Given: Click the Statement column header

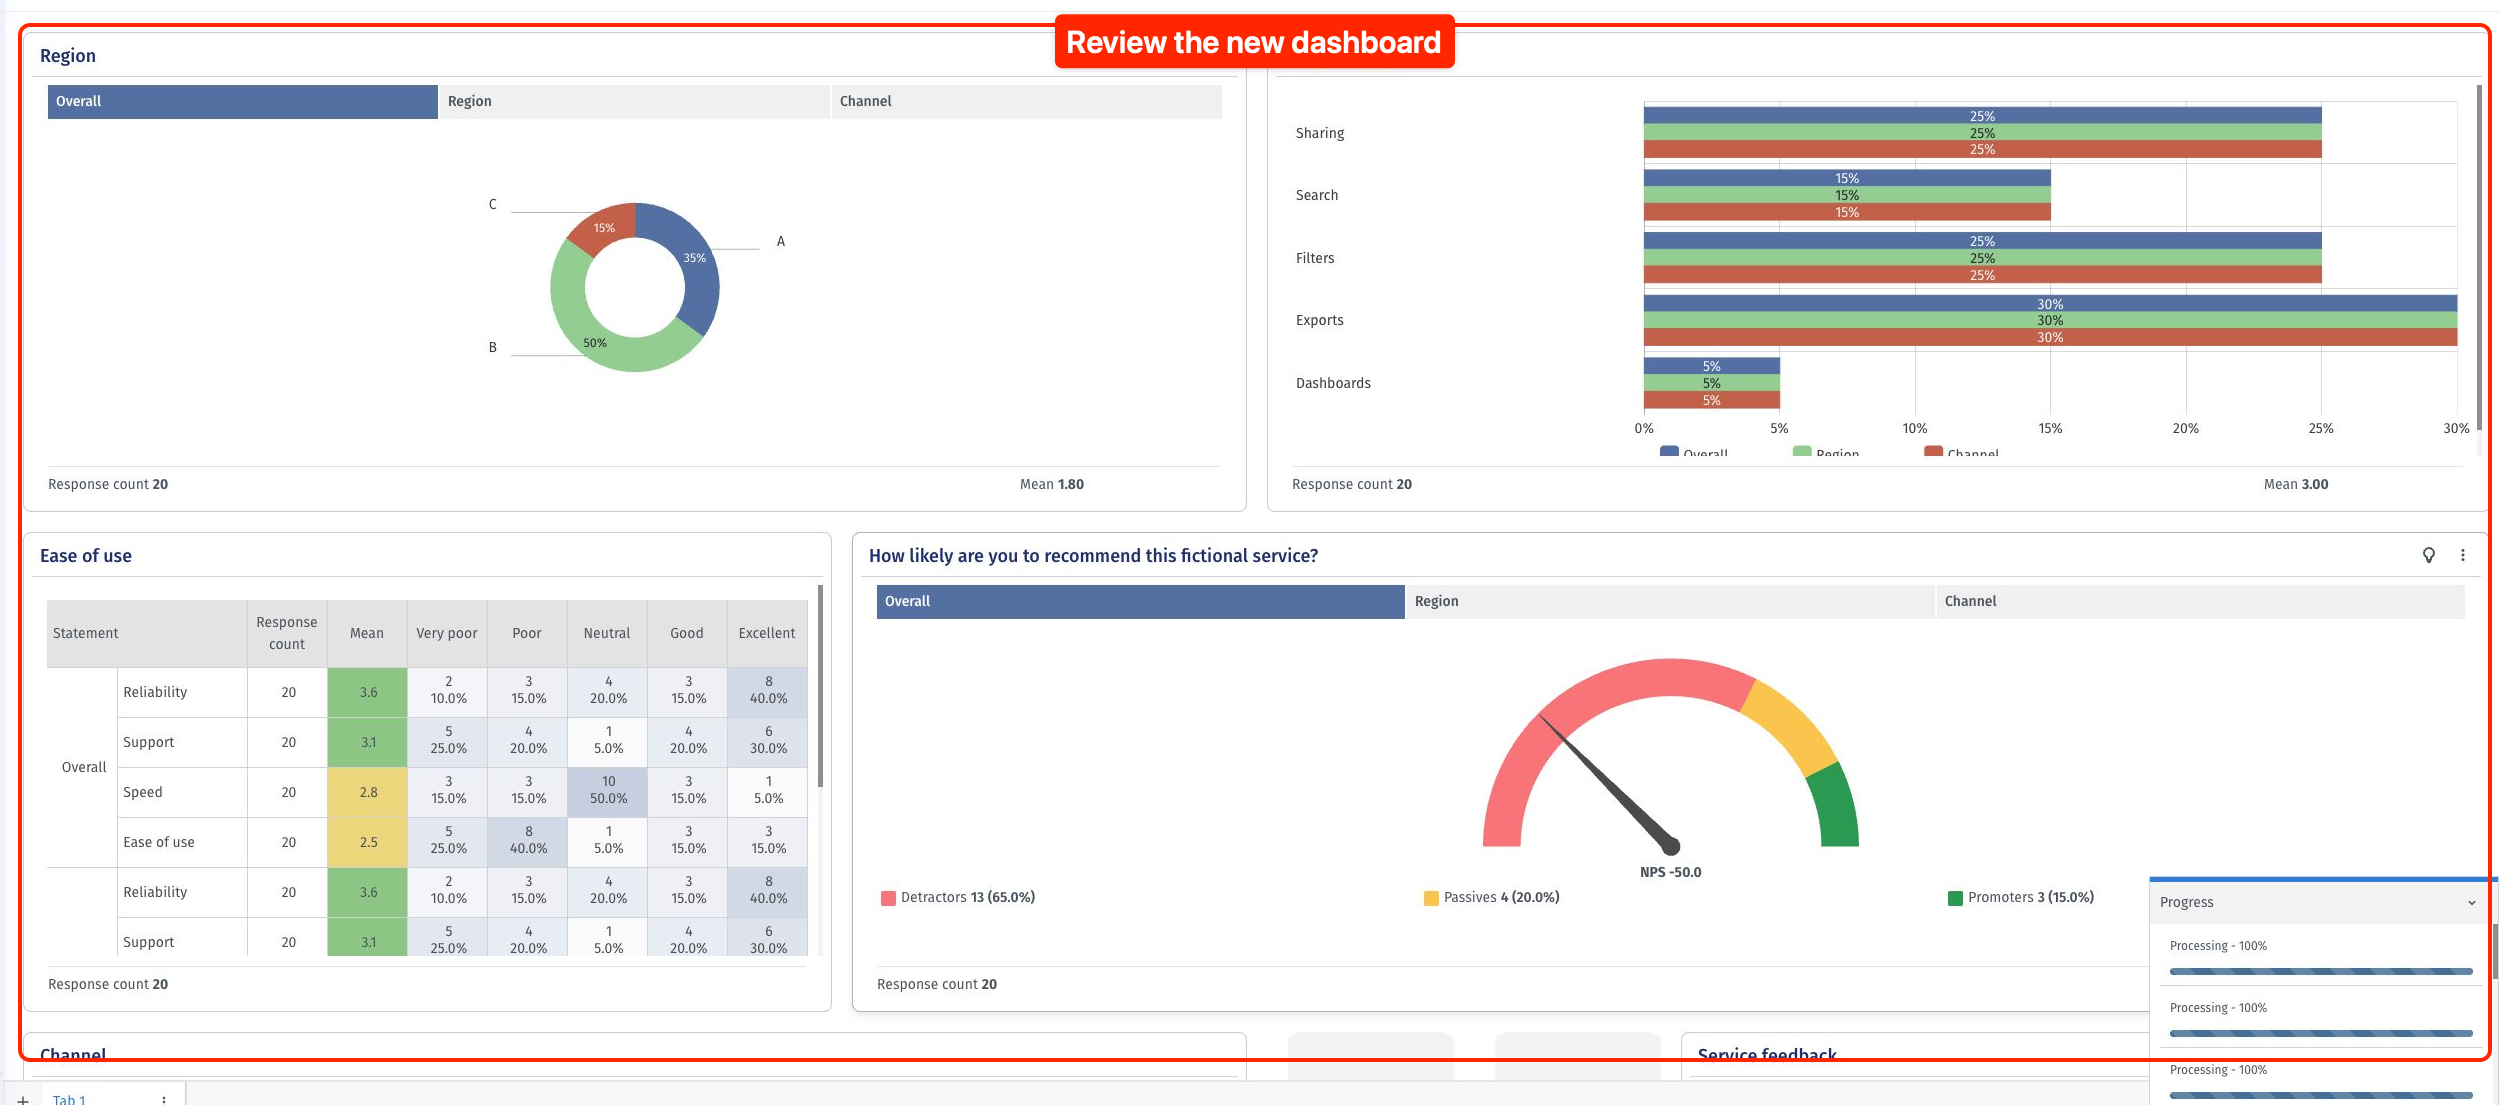Looking at the screenshot, I should pyautogui.click(x=147, y=633).
